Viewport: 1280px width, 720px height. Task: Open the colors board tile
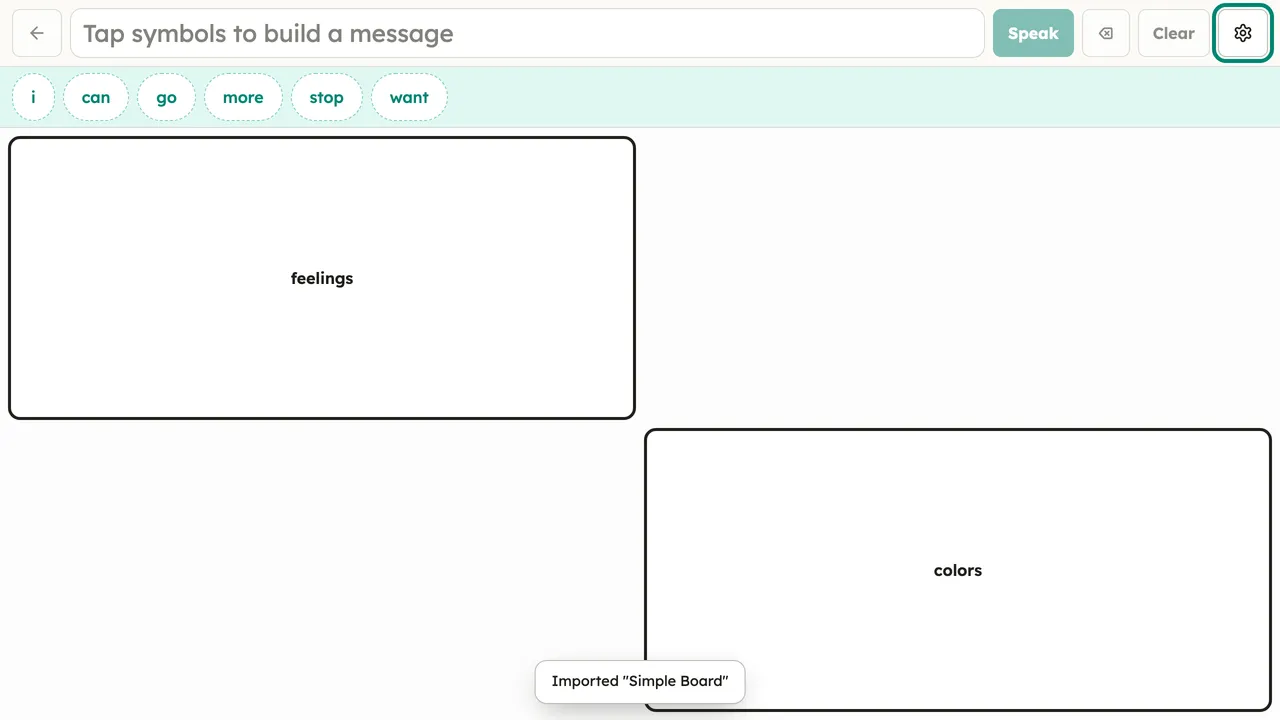(x=958, y=570)
